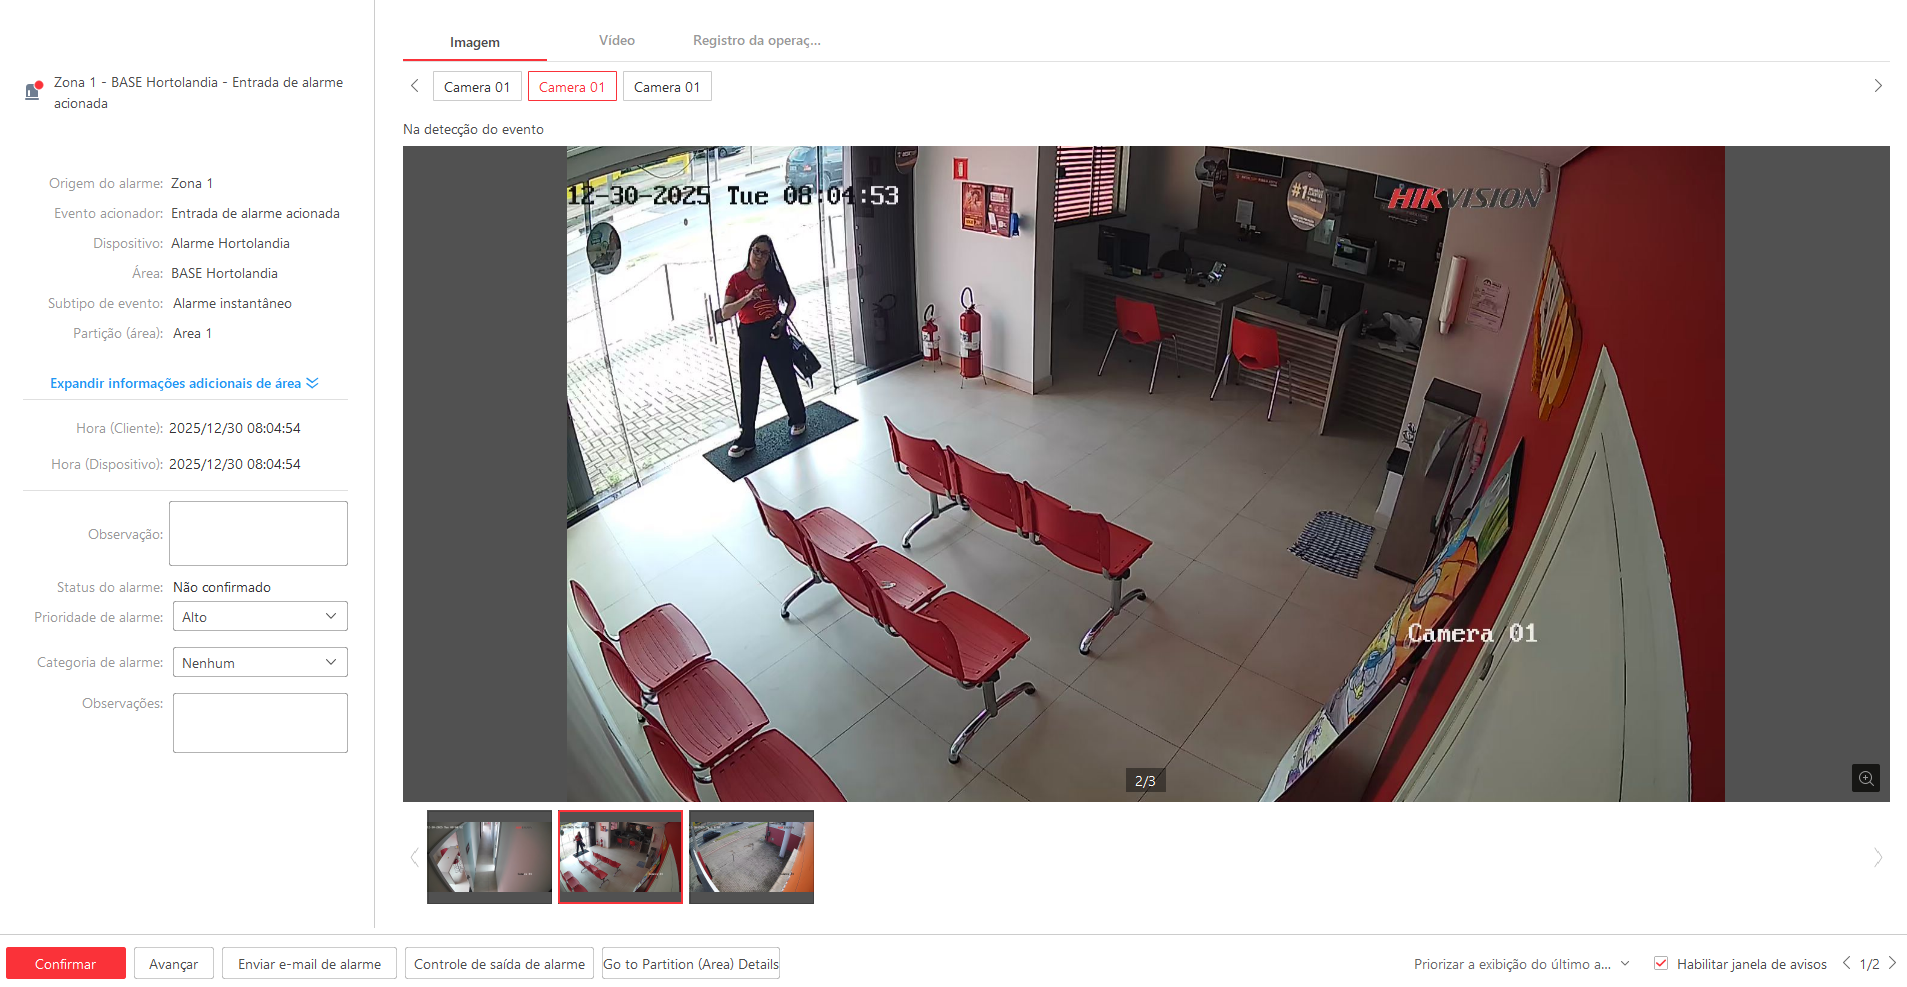Go to previous alarm page arrow
Screen dimensions: 1907x987
(1846, 963)
